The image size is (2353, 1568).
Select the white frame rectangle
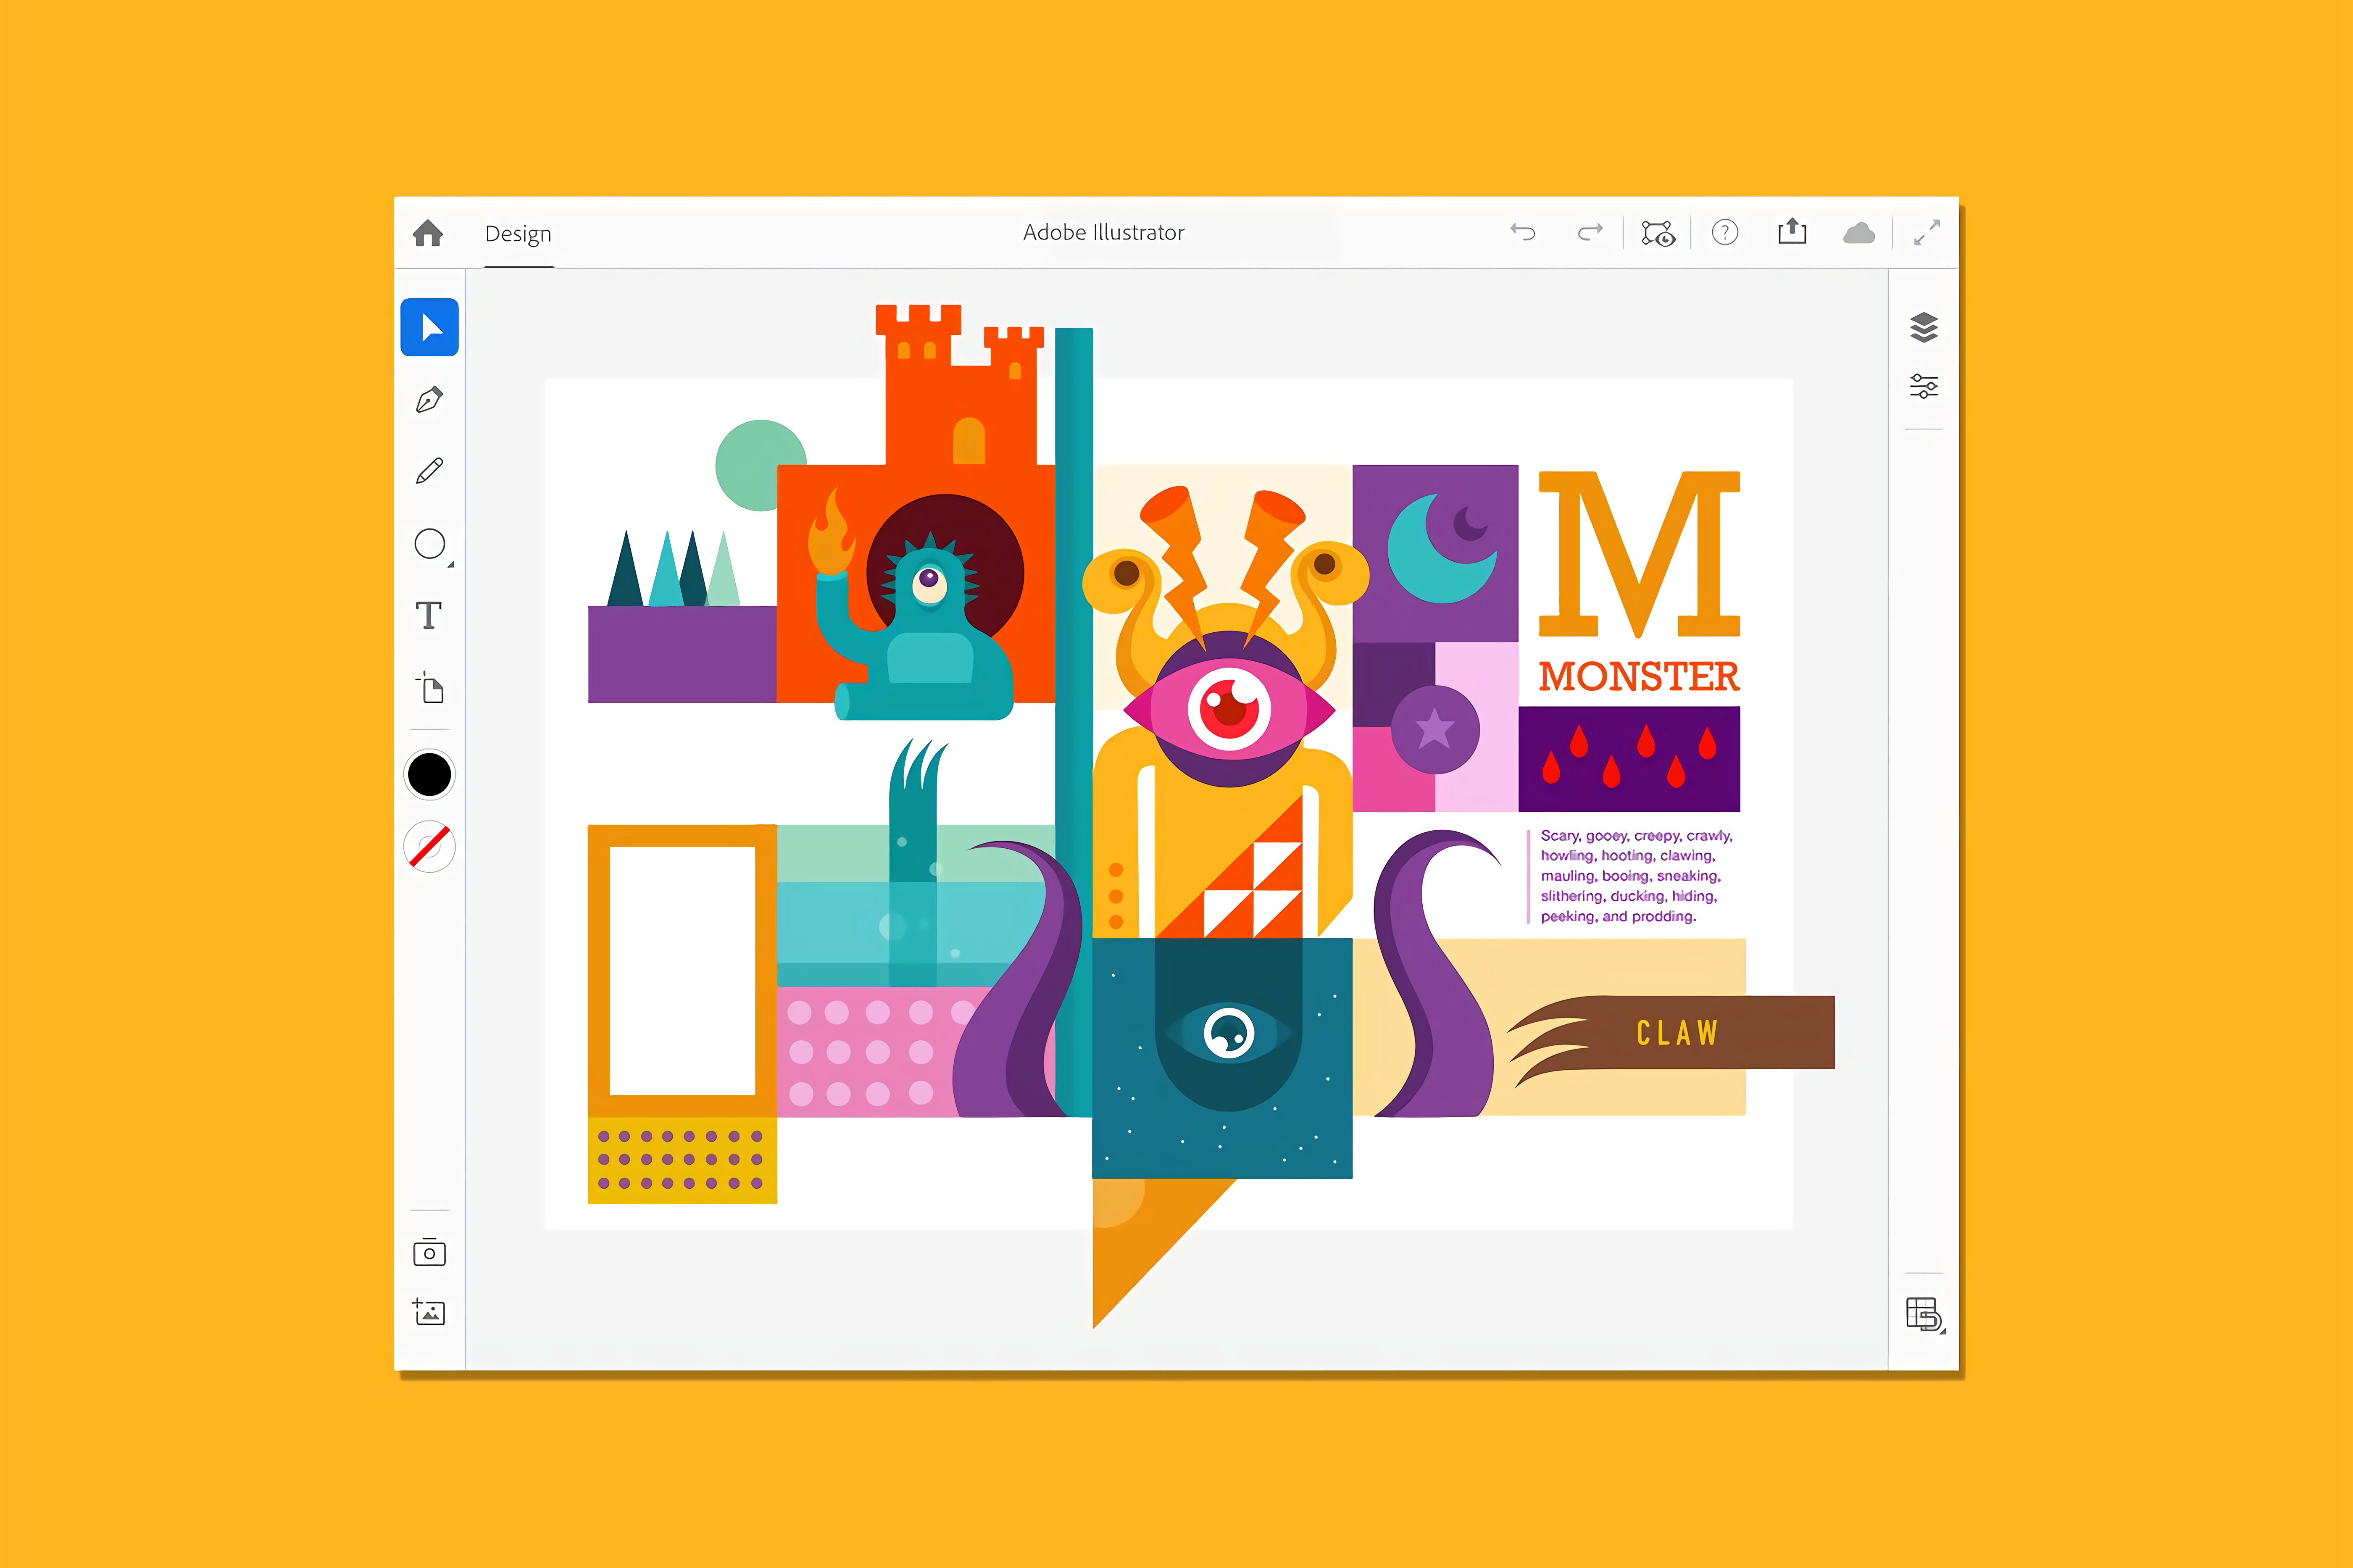(x=682, y=971)
